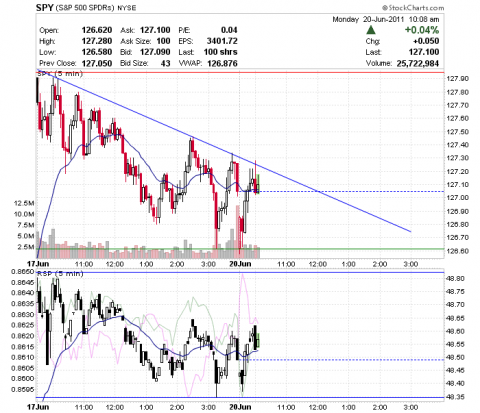The image size is (480, 413).
Task: Click the 17Jun date under SPY chart
Action: click(x=38, y=264)
